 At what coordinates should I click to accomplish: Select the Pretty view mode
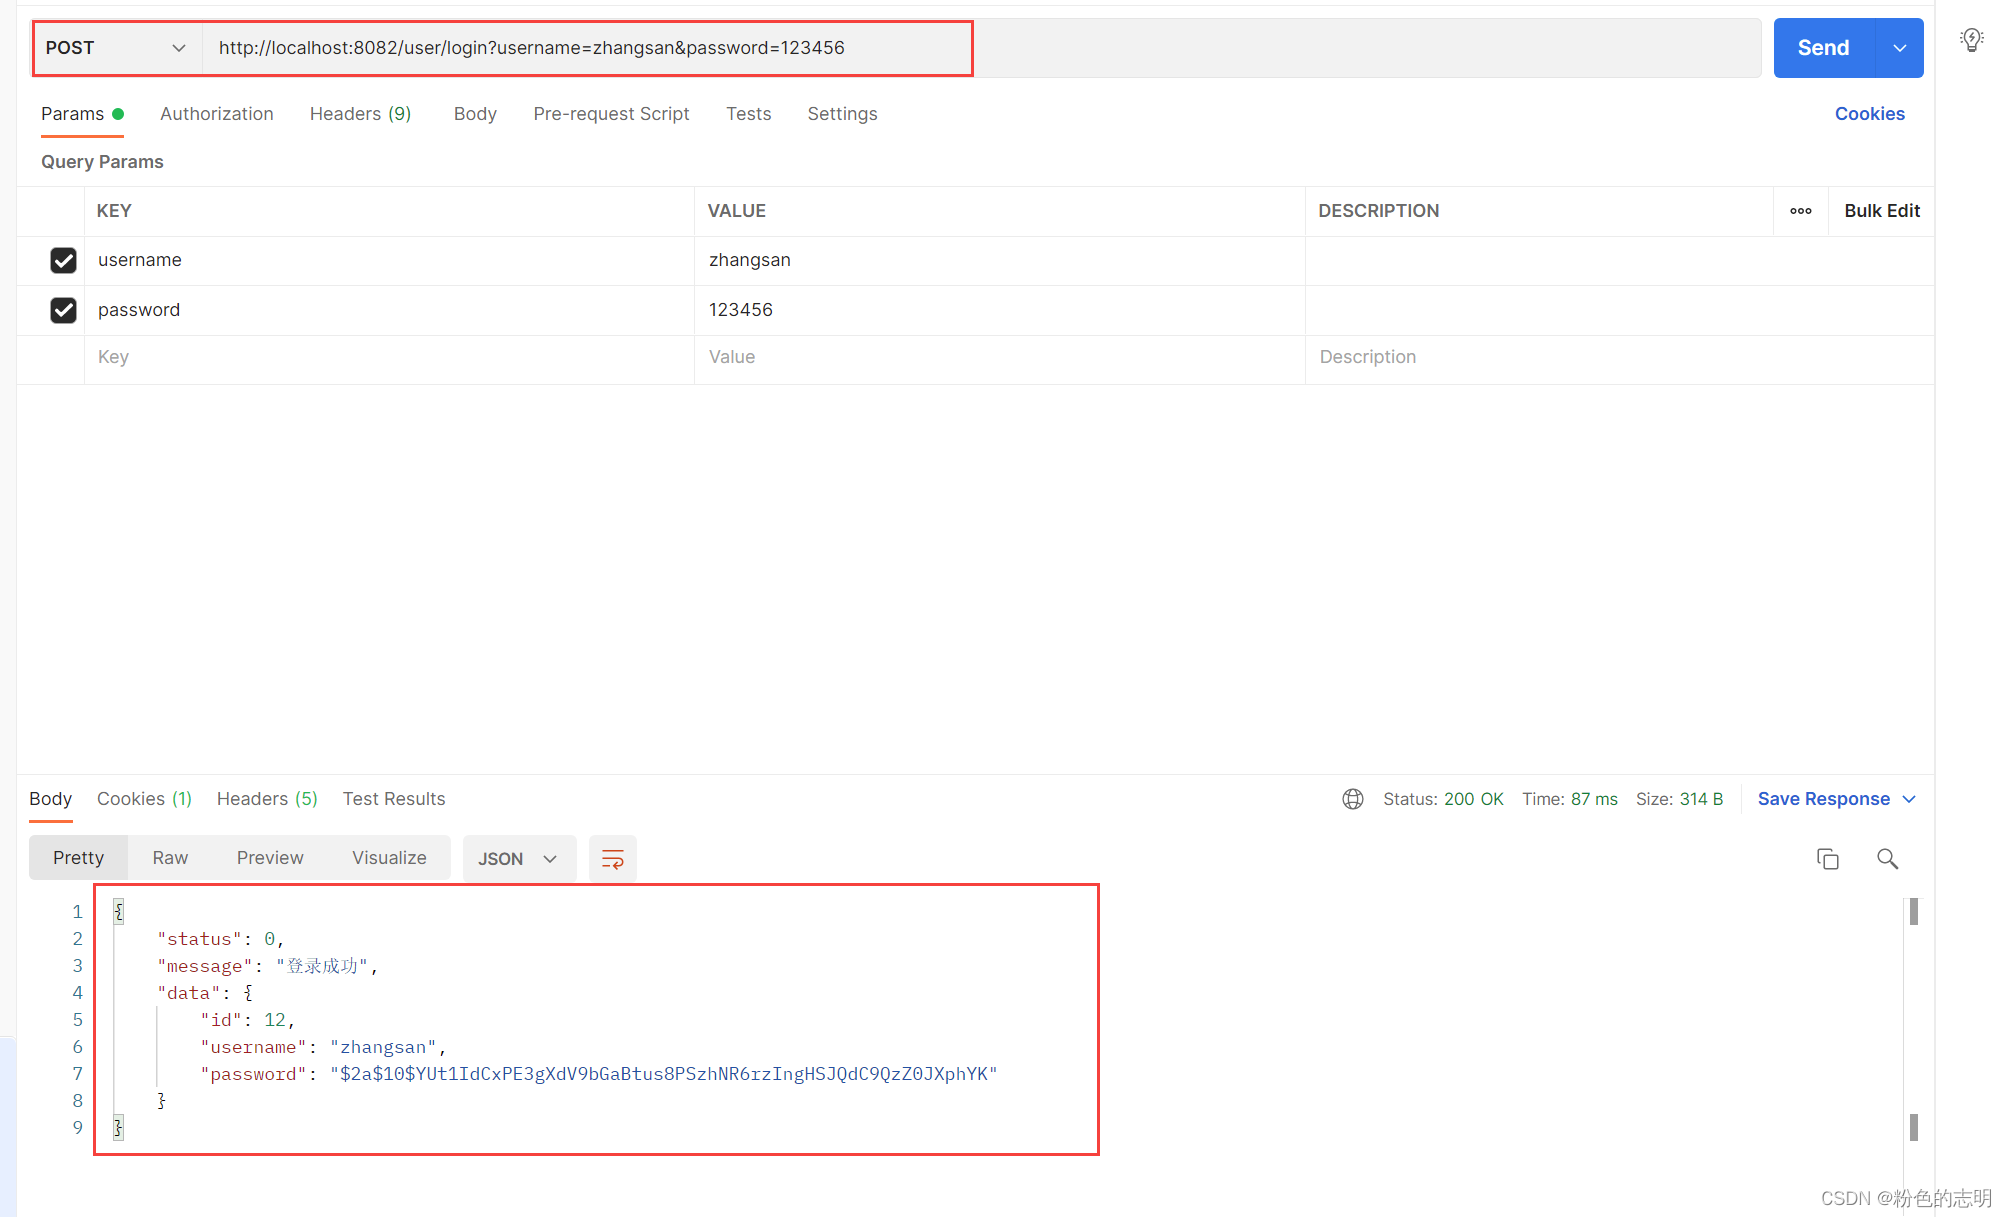tap(78, 858)
